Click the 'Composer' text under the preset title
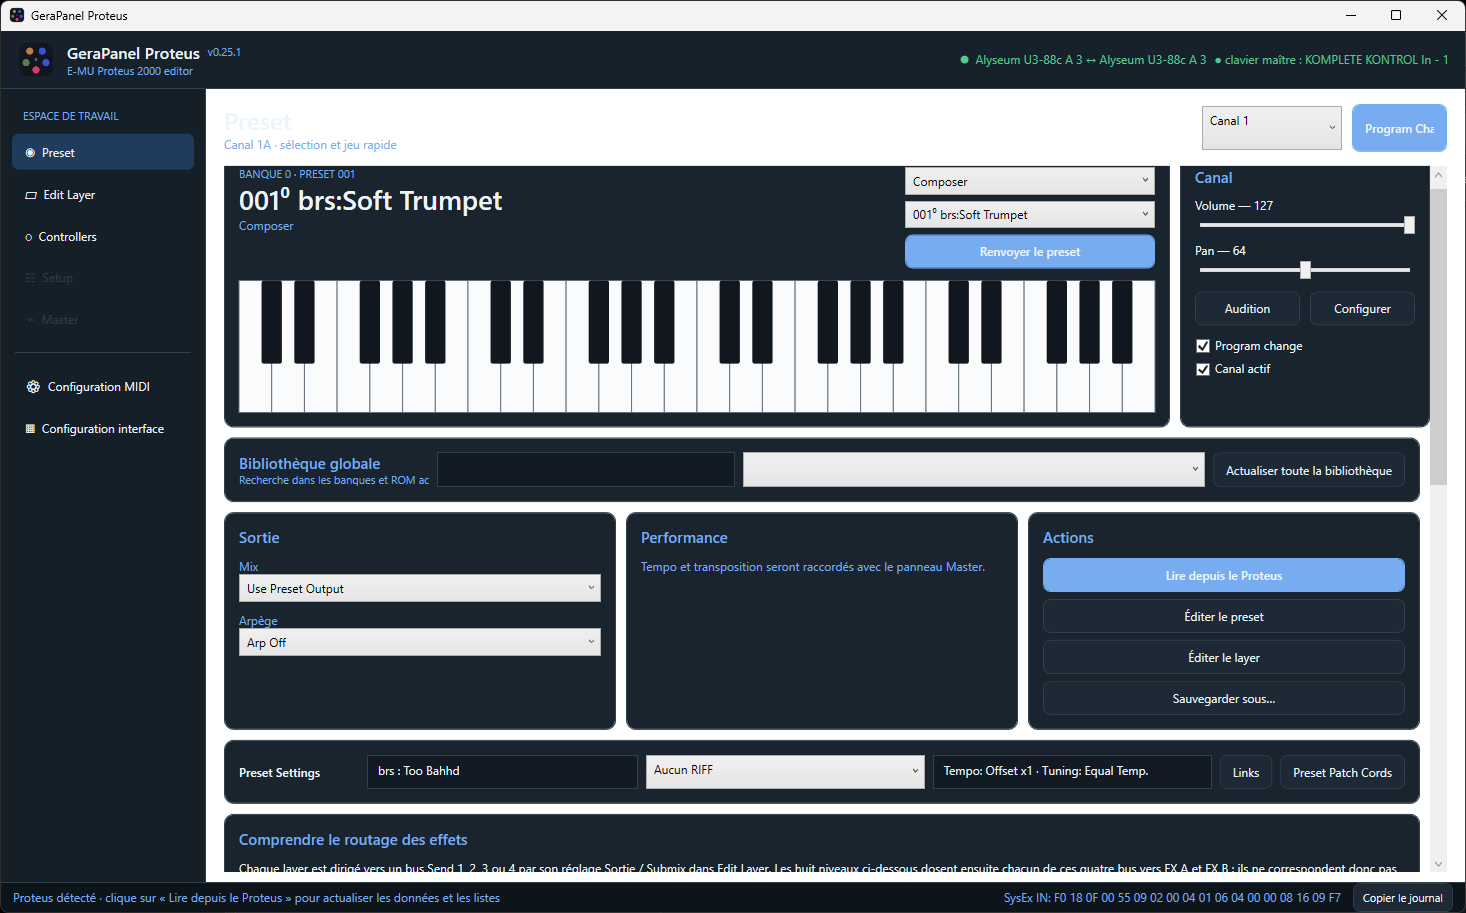The width and height of the screenshot is (1466, 913). click(x=266, y=226)
